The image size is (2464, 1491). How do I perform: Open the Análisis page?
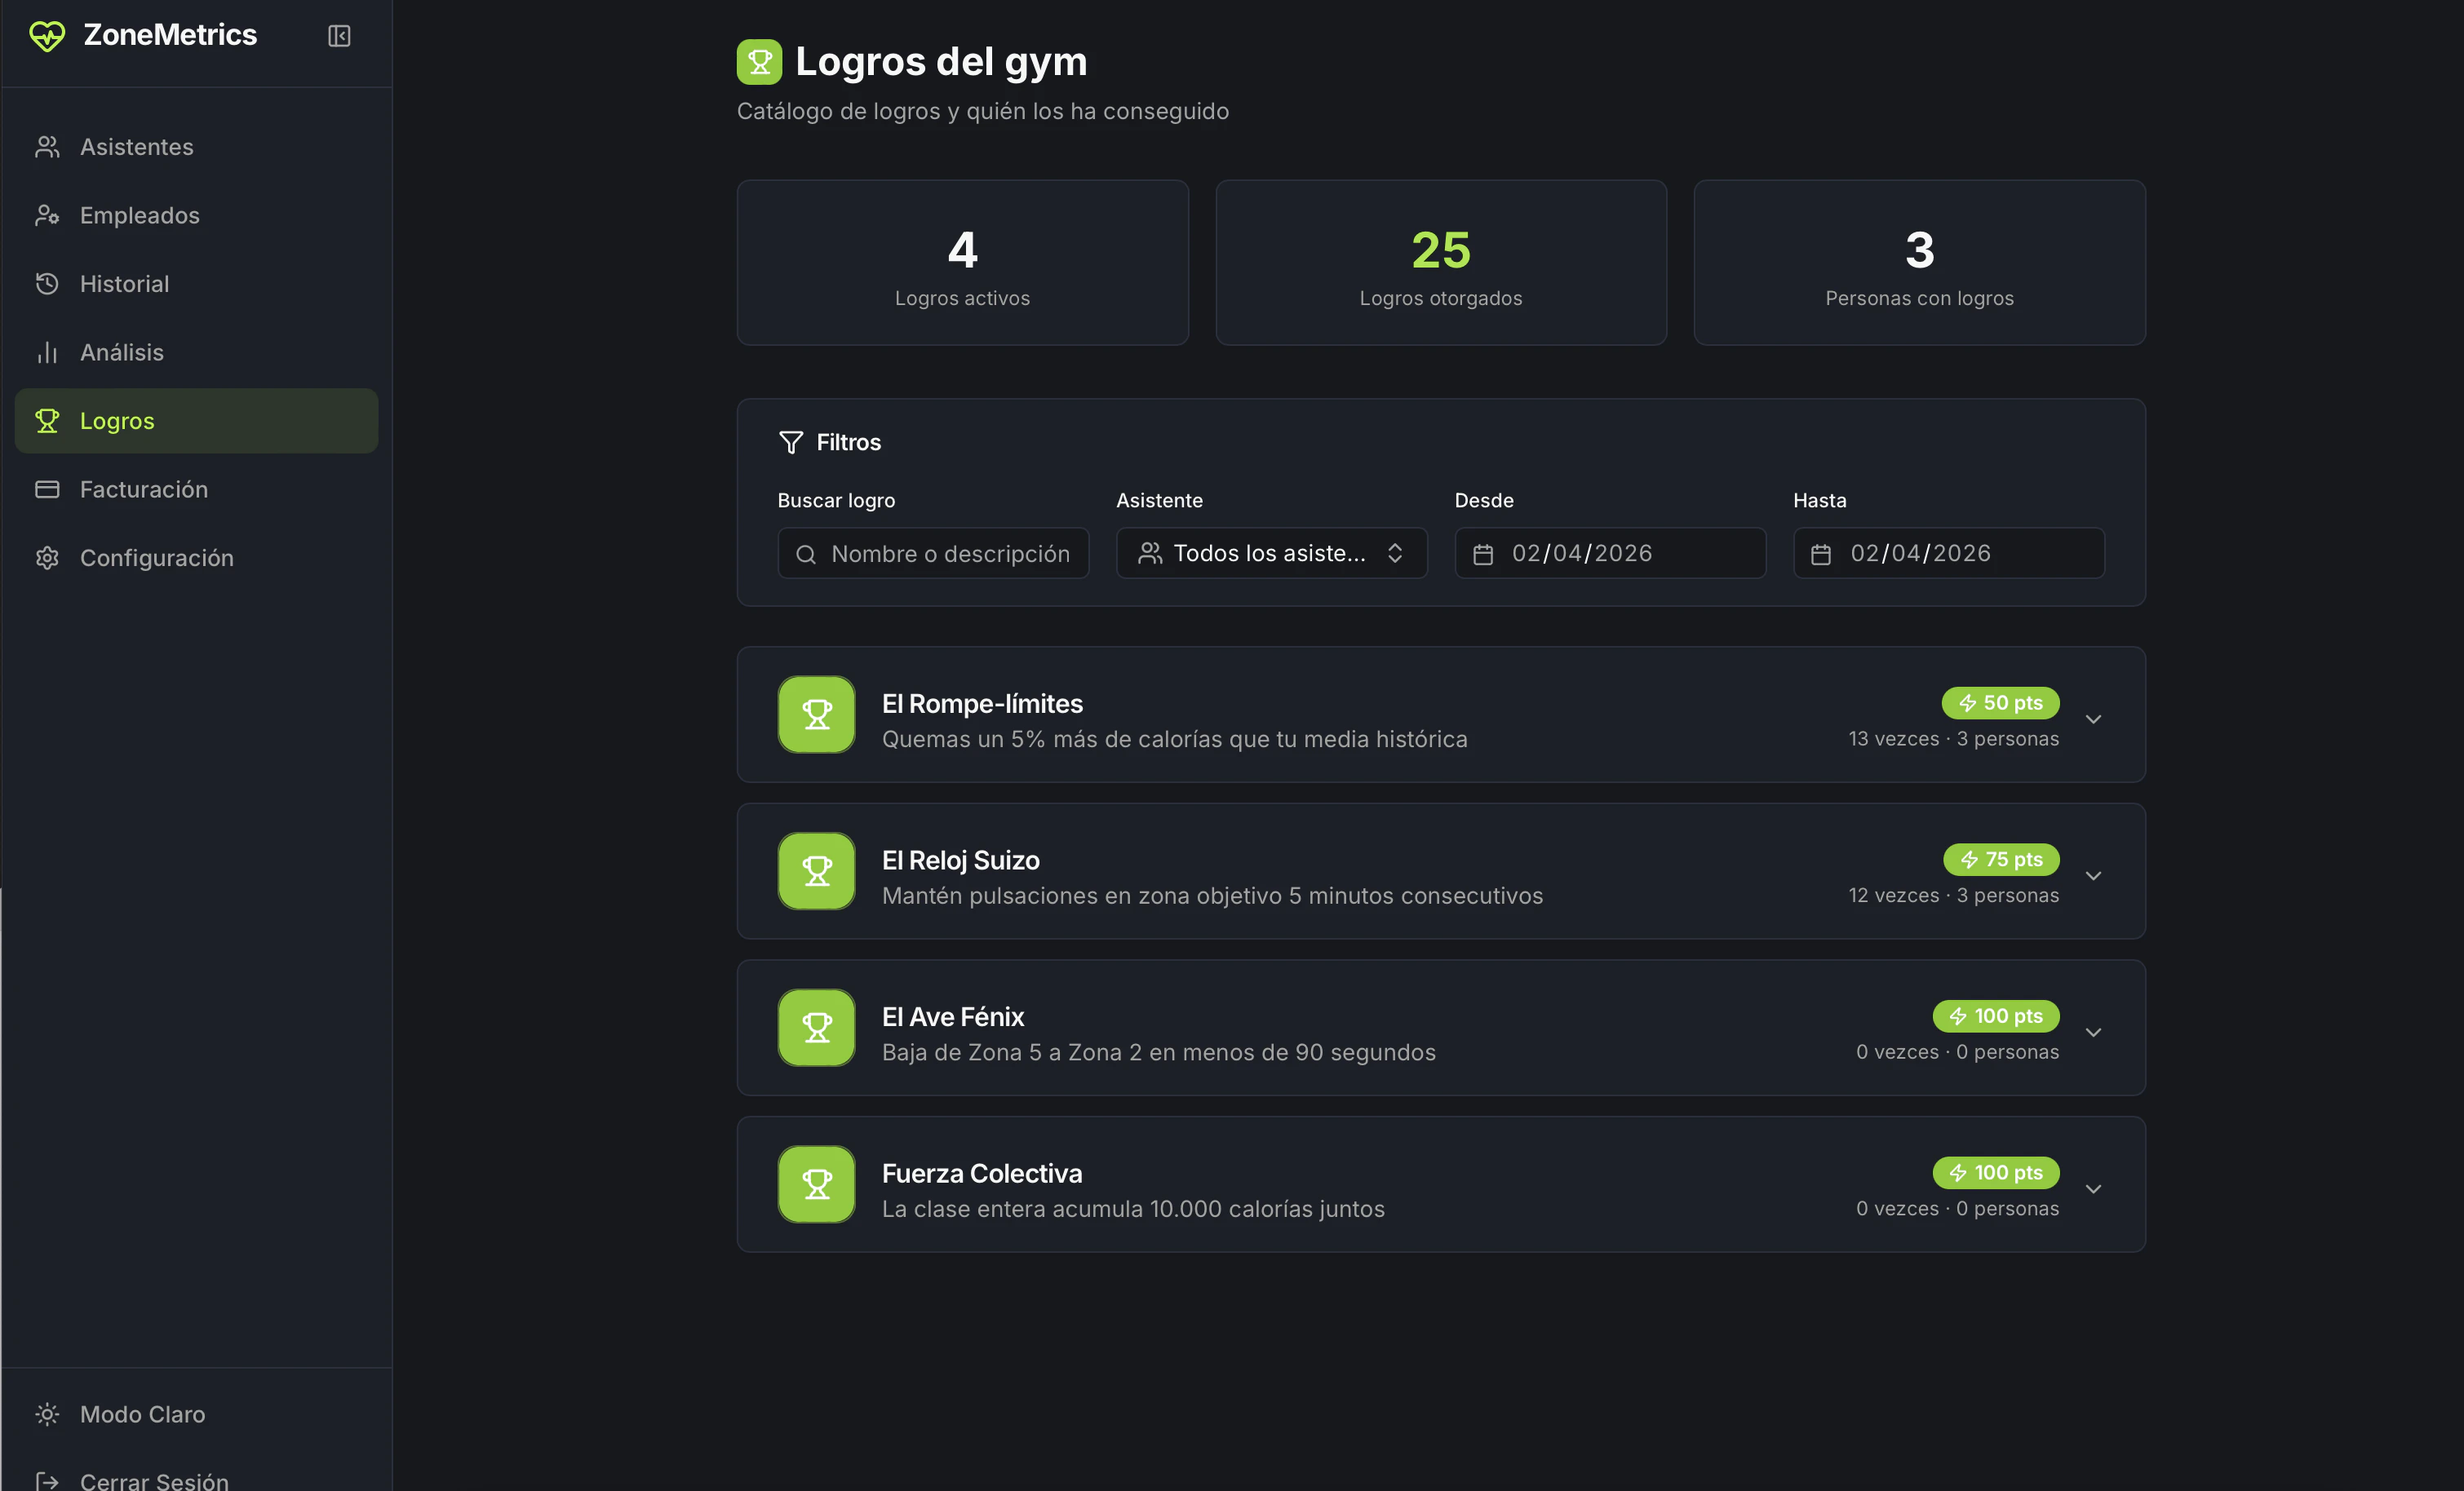point(122,352)
